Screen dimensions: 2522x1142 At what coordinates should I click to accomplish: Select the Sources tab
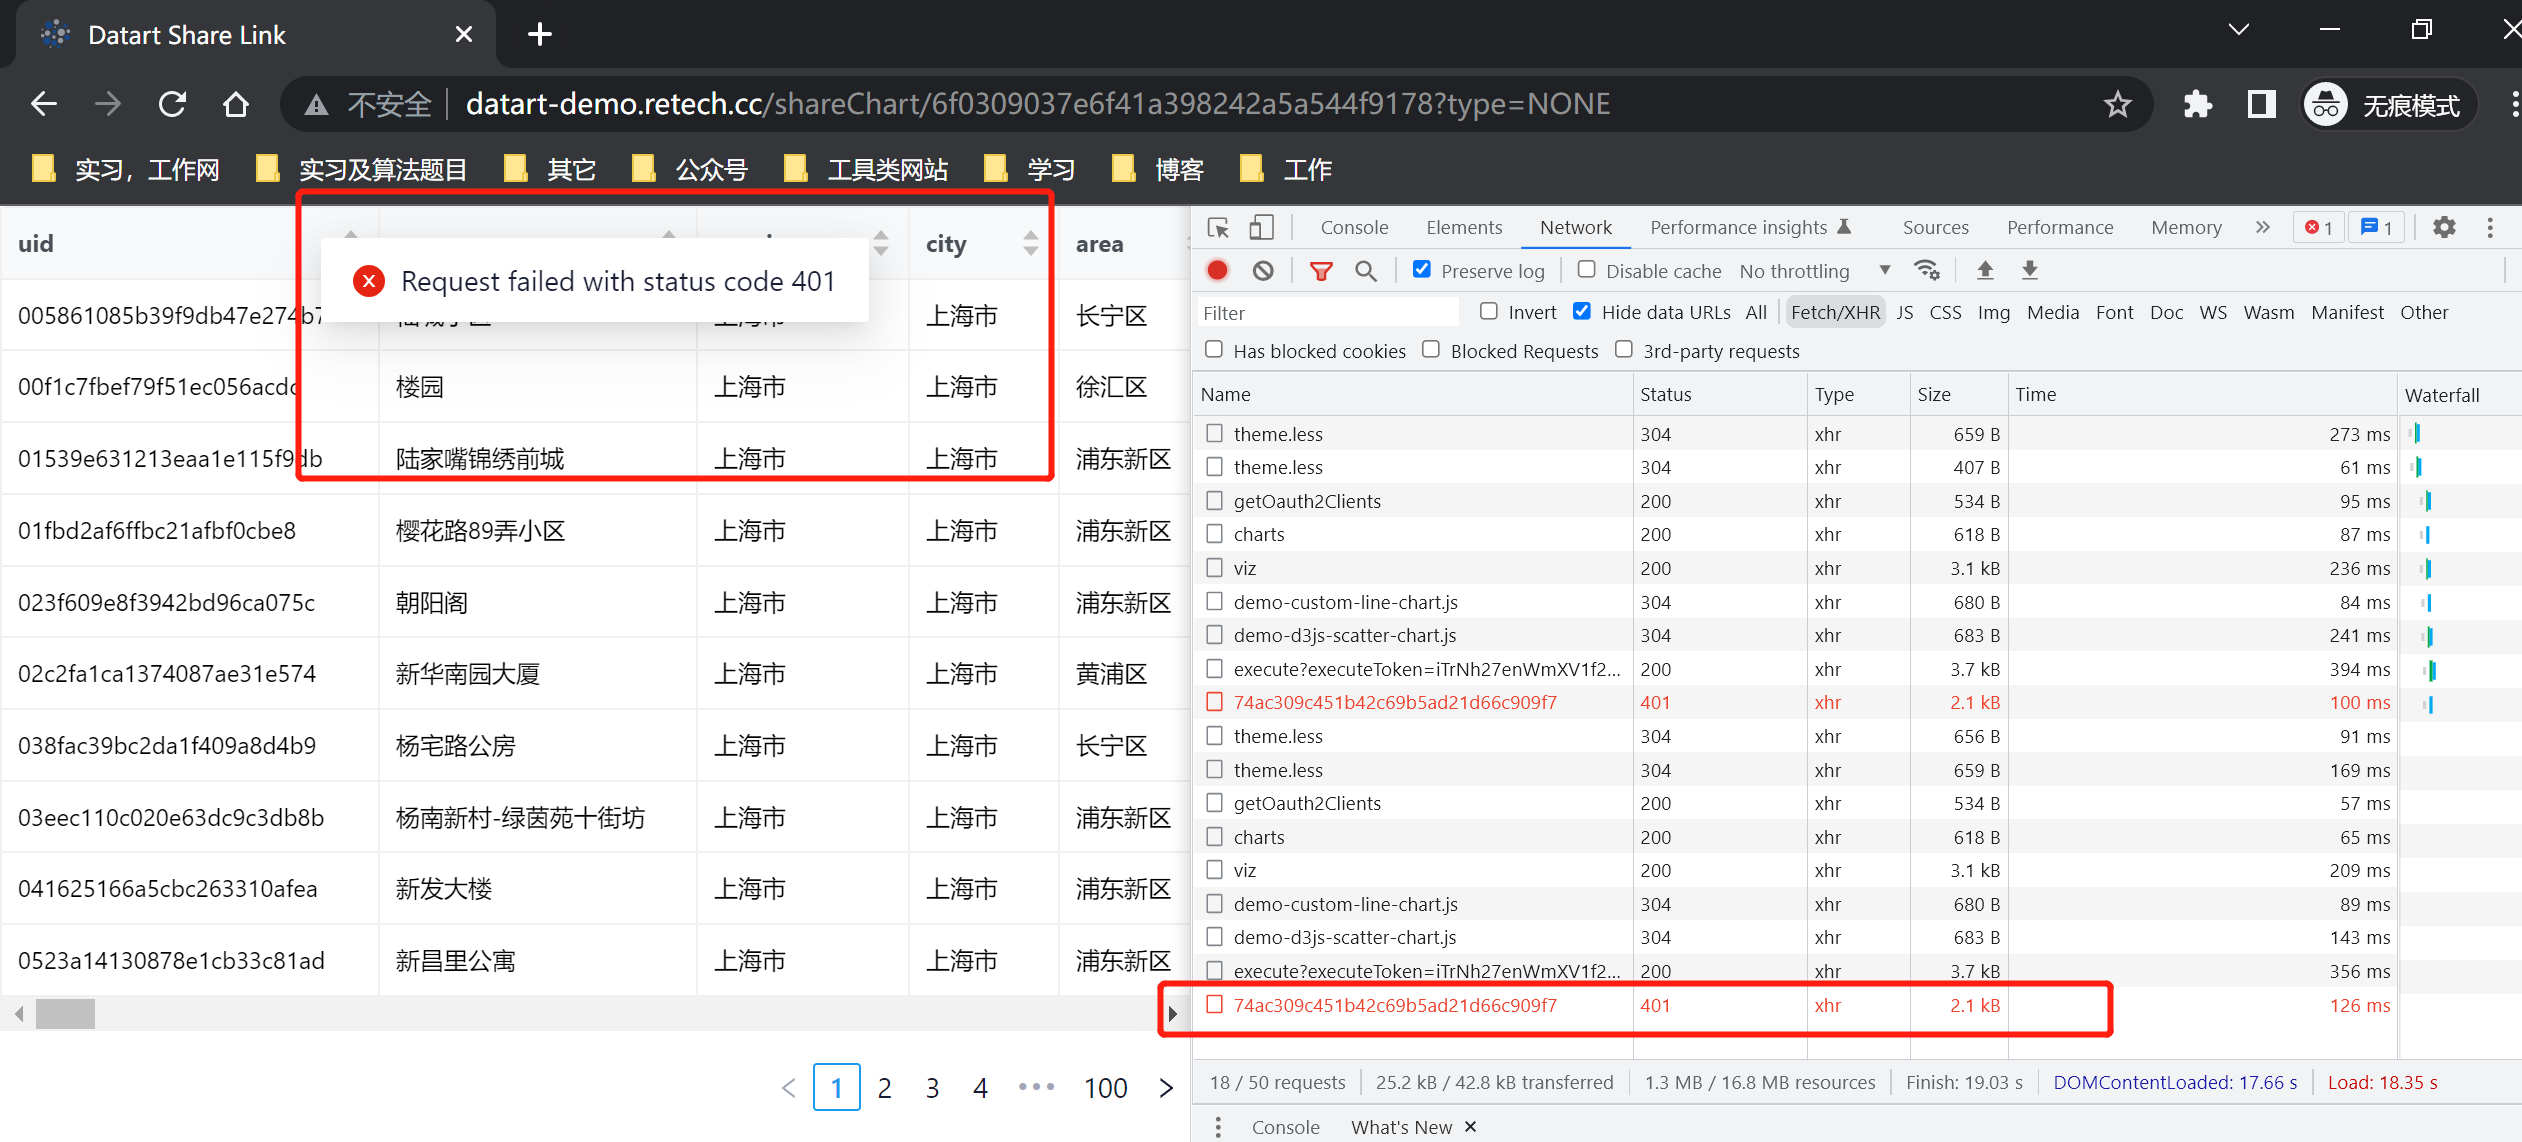click(x=1934, y=227)
